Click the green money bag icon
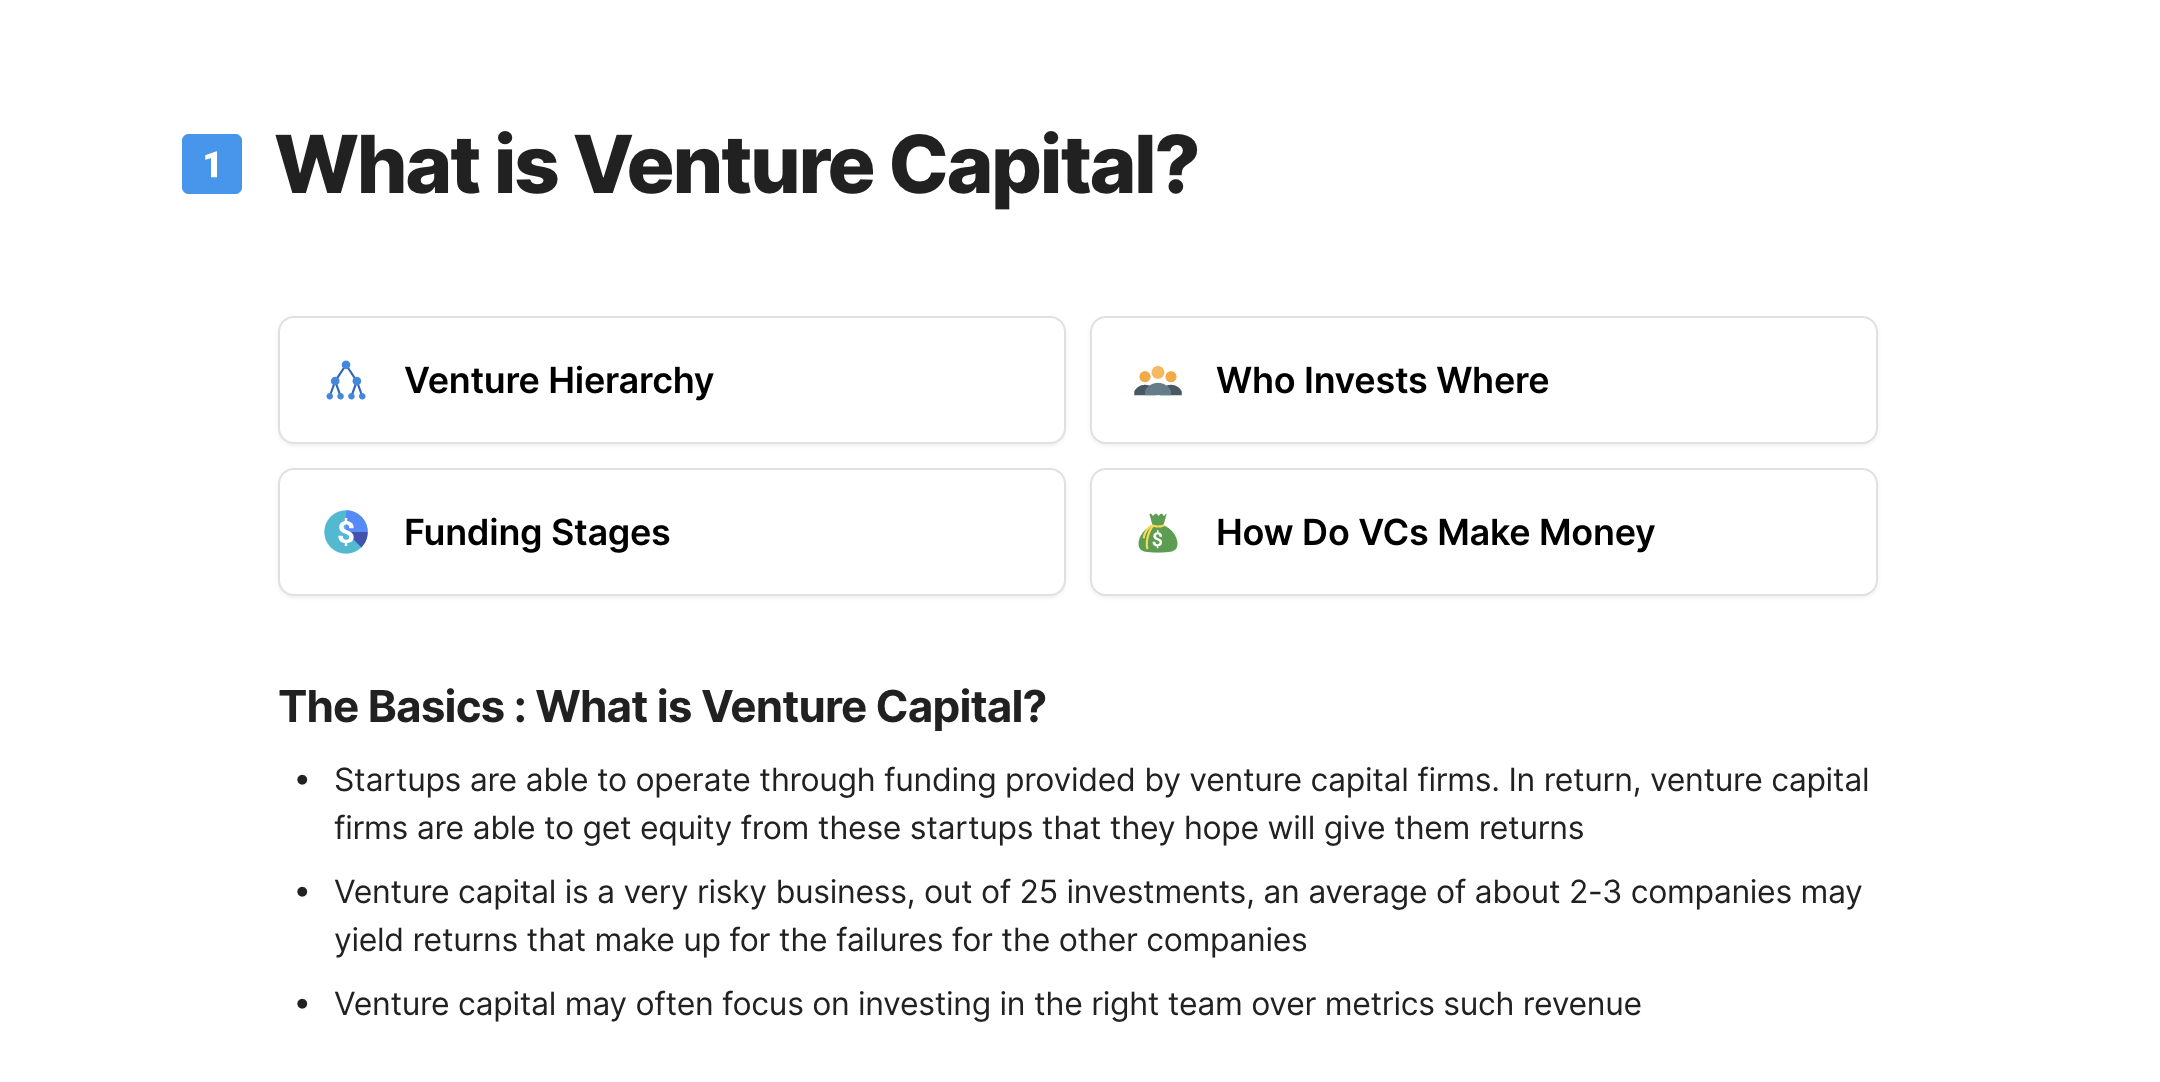 tap(1158, 532)
